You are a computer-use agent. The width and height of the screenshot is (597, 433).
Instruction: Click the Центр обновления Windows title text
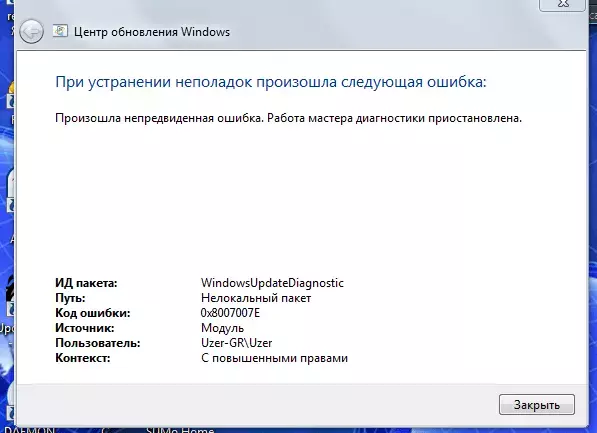152,32
